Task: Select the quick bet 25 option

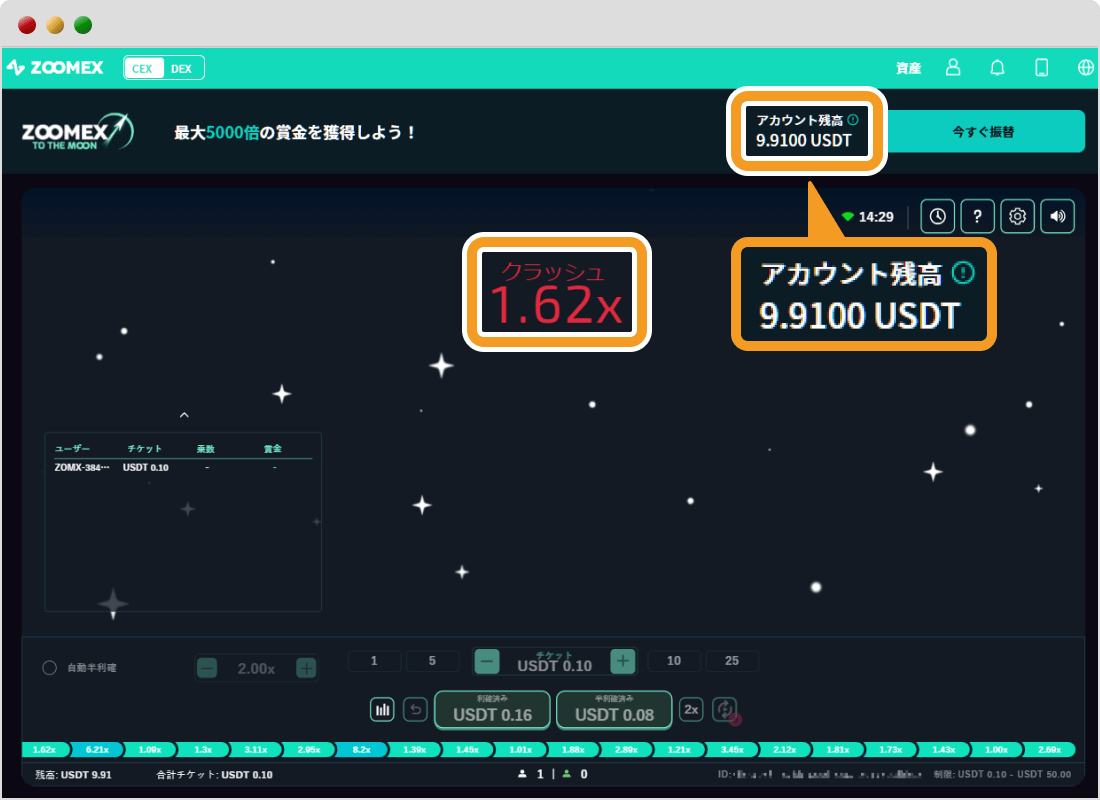Action: pos(732,661)
